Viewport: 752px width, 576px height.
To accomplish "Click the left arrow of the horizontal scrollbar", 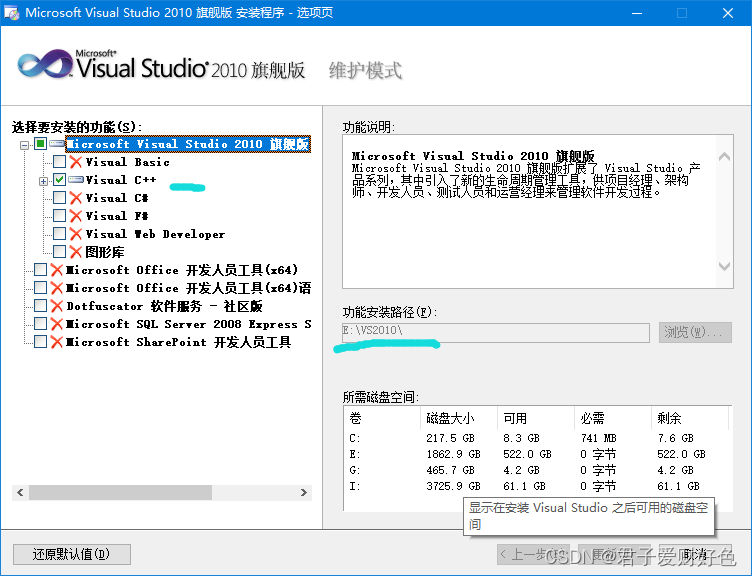I will (20, 493).
